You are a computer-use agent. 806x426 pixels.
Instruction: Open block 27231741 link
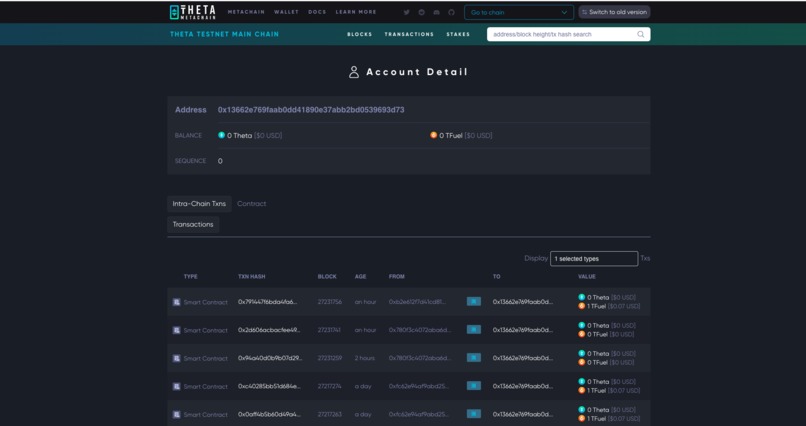coord(329,330)
